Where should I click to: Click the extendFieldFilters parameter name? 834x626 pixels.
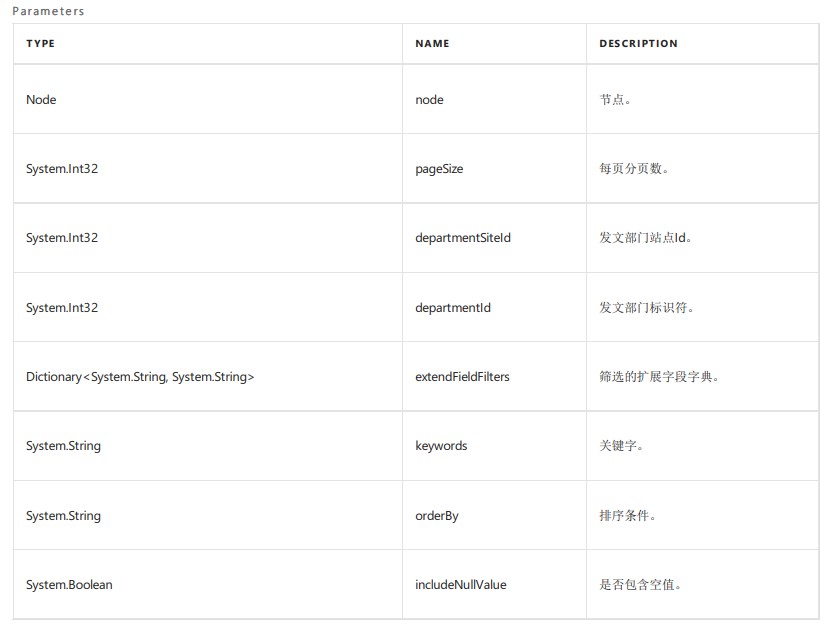pyautogui.click(x=462, y=377)
